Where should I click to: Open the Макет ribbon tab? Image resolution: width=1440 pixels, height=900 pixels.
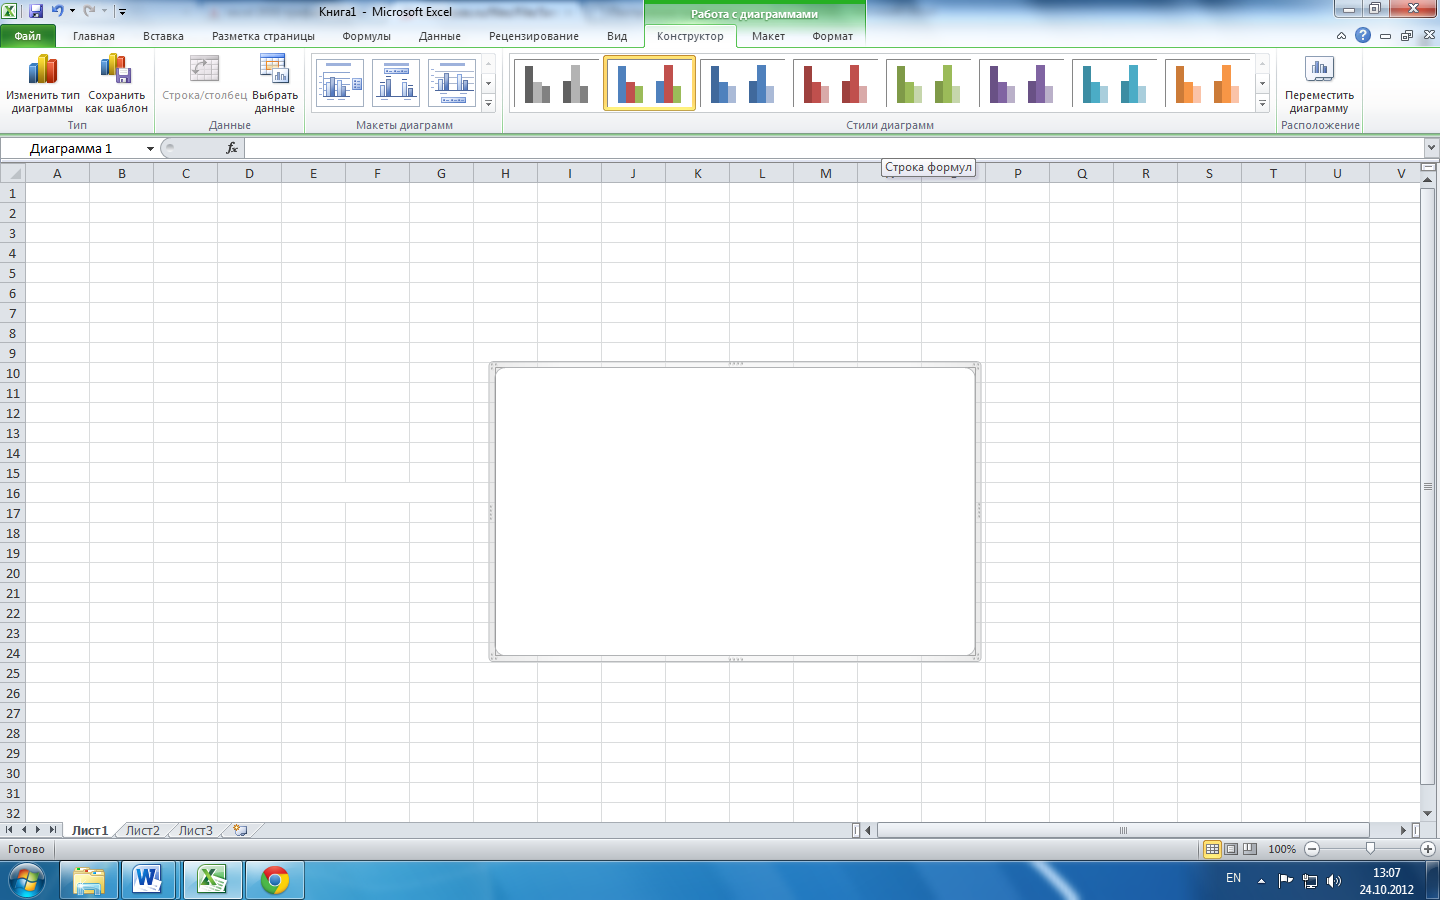click(768, 36)
